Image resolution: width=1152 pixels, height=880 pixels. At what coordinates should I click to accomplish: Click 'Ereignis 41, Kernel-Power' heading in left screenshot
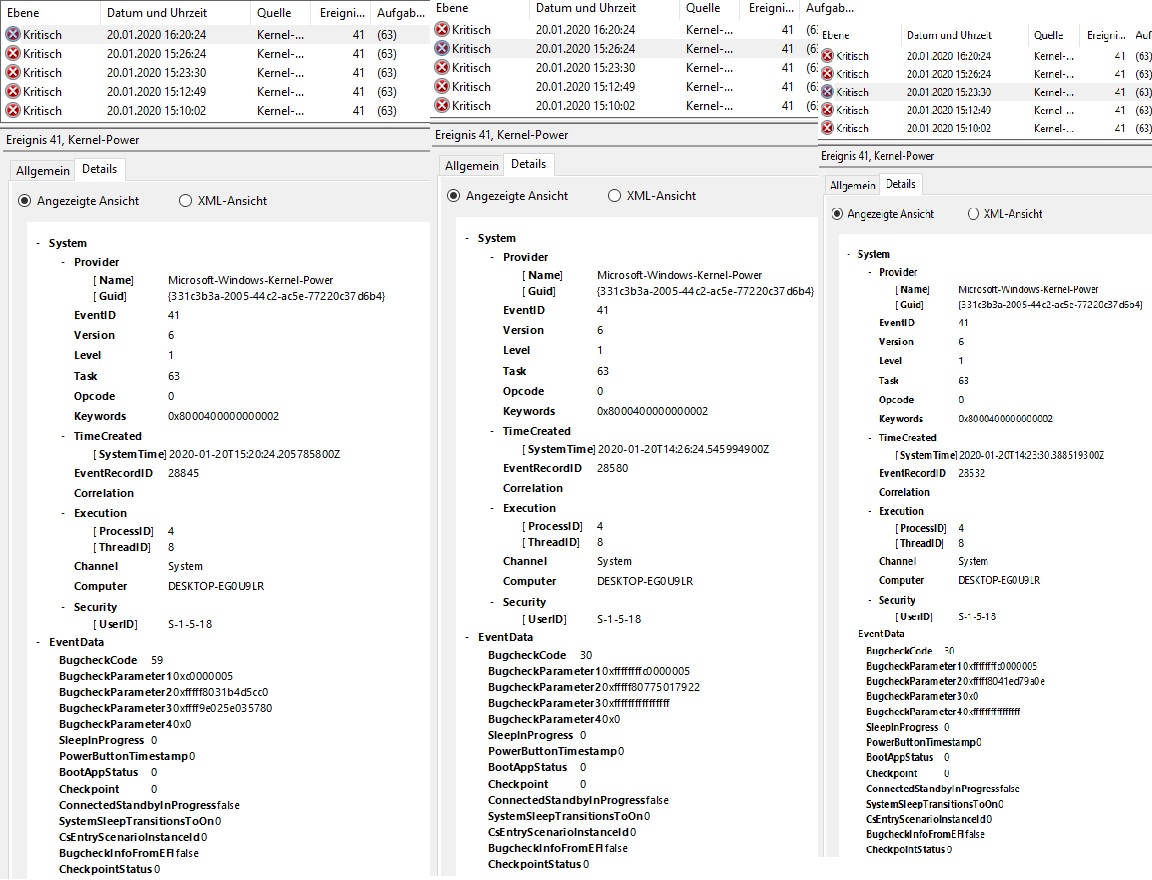[73, 140]
